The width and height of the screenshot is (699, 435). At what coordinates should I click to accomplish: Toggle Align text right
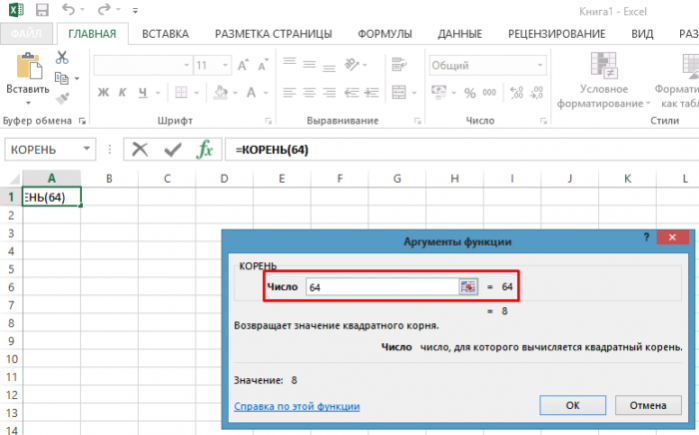click(x=329, y=92)
